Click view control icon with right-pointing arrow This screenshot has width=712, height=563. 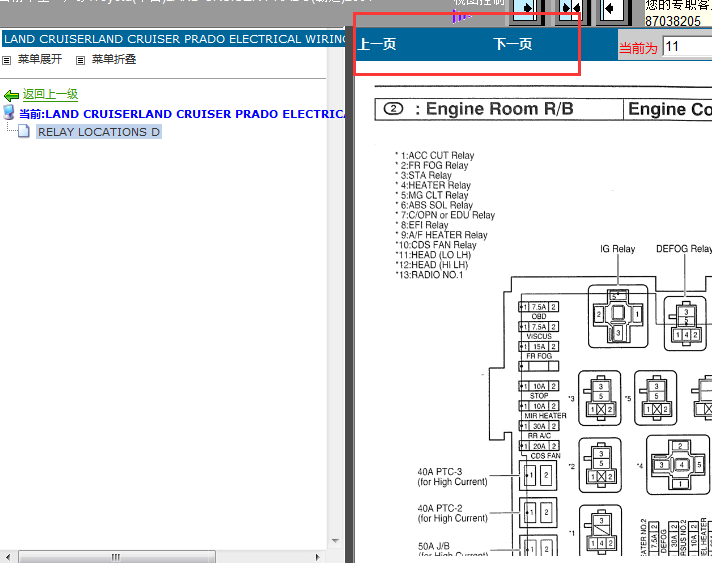tap(528, 9)
